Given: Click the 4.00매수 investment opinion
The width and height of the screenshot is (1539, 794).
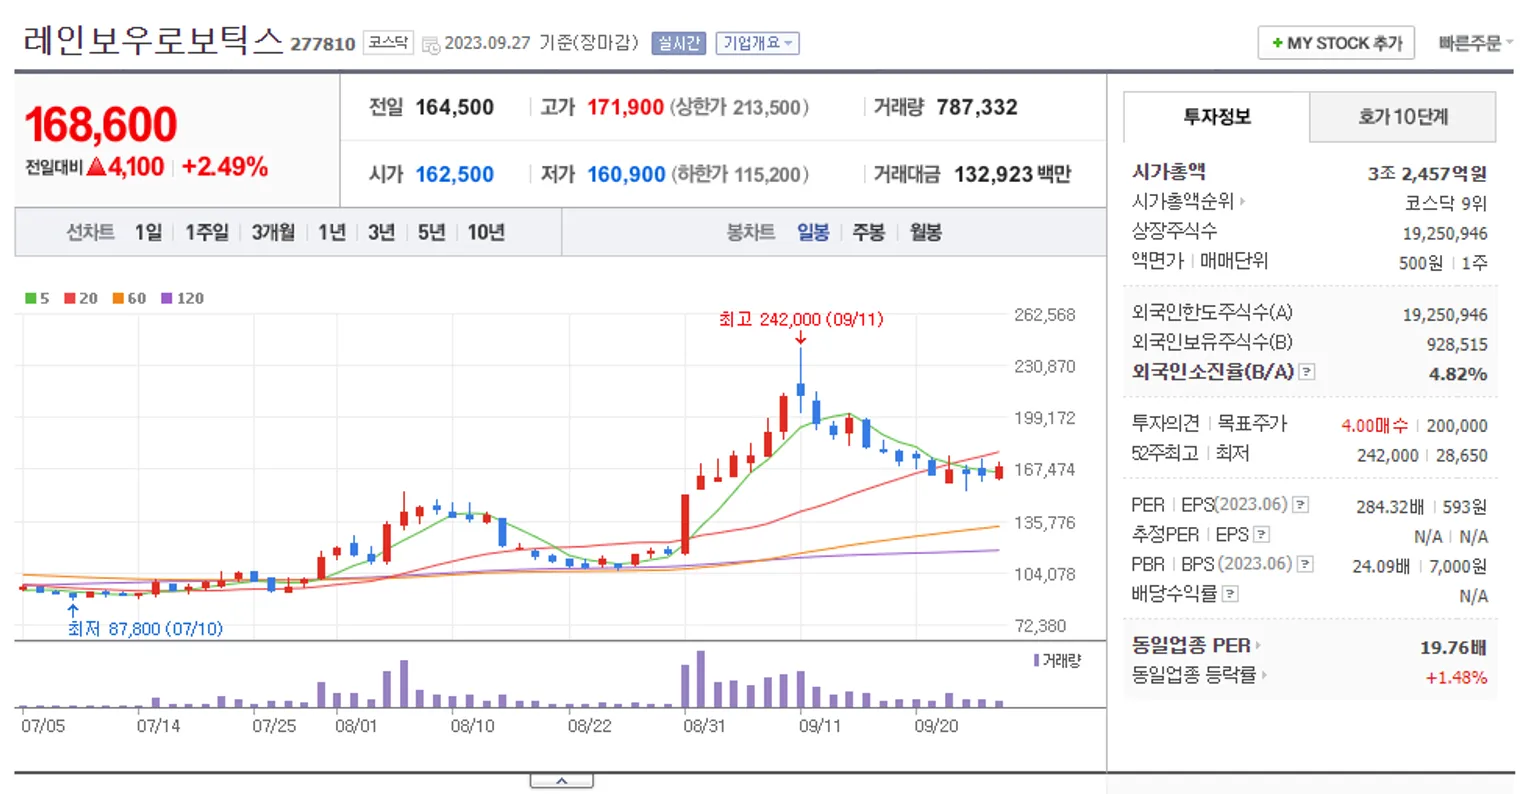Looking at the screenshot, I should [1374, 425].
